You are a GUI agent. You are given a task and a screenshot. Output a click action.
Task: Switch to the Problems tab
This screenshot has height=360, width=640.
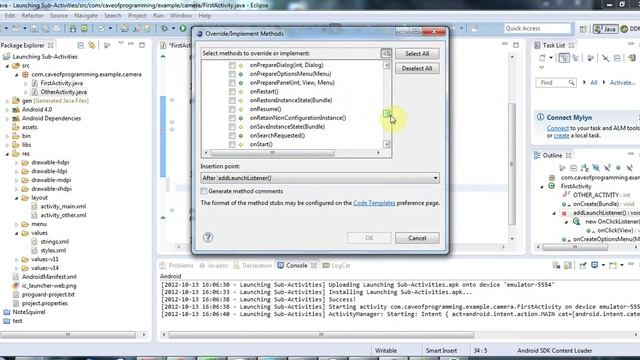pos(177,265)
